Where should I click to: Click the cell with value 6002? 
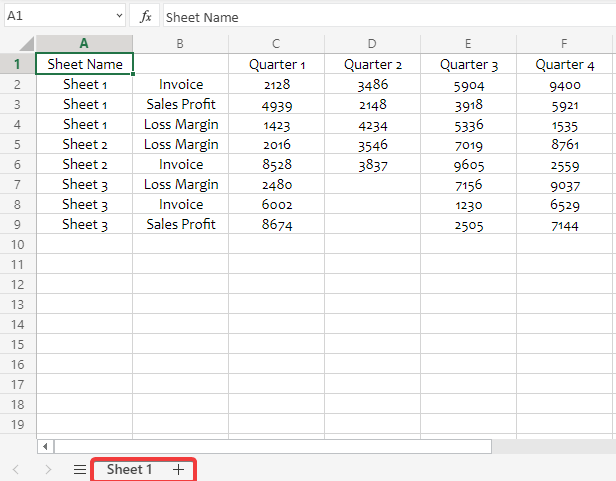tap(277, 204)
